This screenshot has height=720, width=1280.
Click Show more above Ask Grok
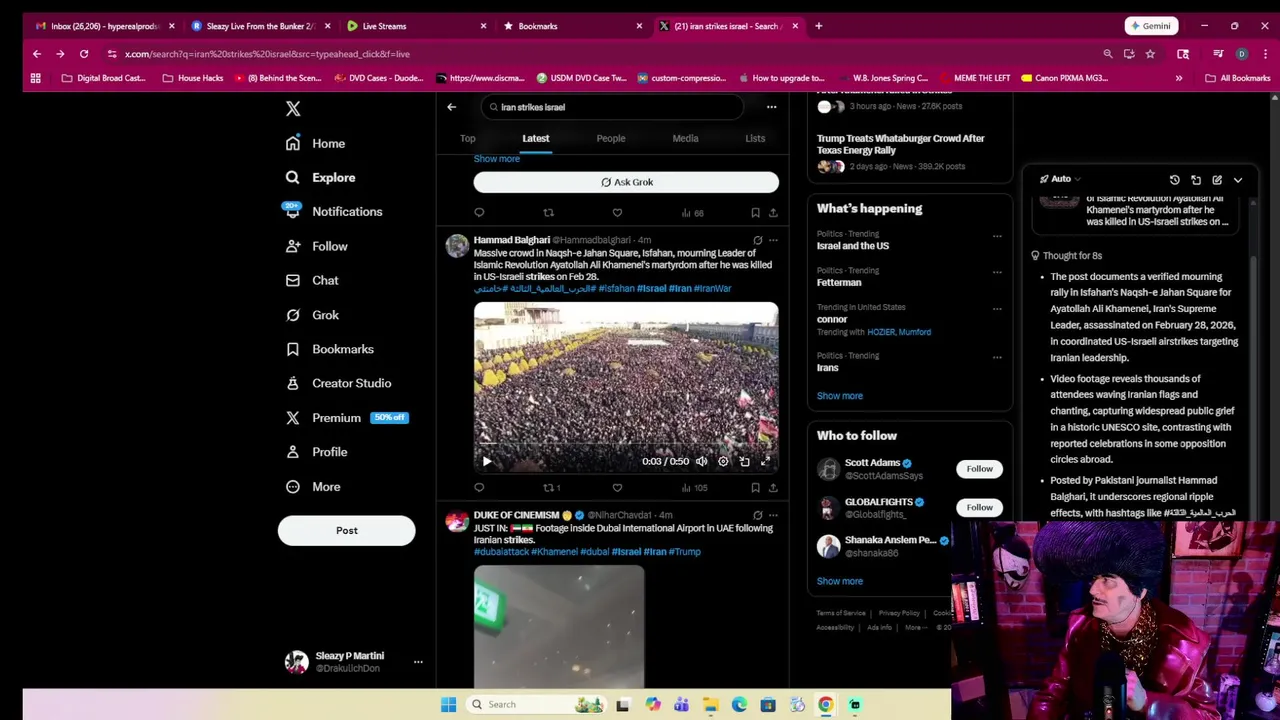[x=497, y=159]
